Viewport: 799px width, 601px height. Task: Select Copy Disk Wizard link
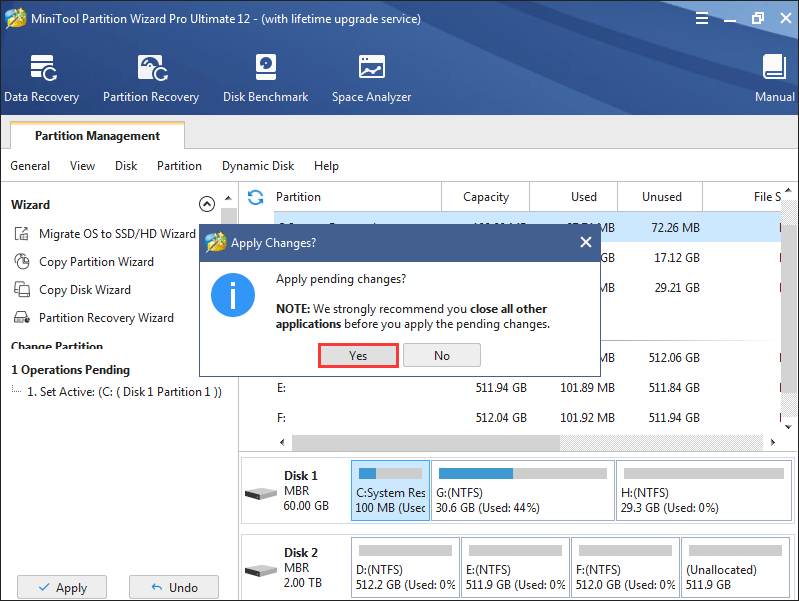pos(85,290)
